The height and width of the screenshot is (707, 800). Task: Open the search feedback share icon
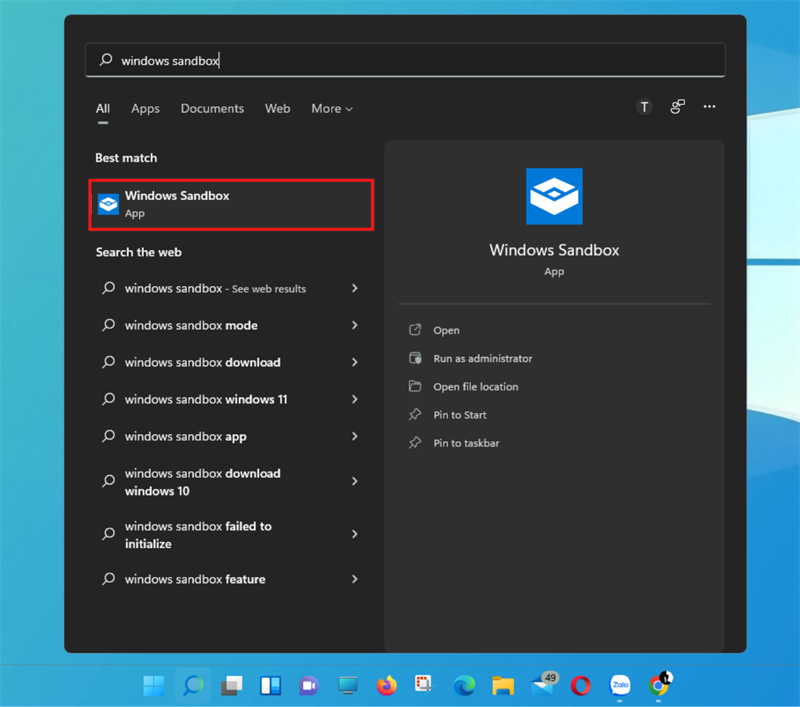tap(678, 107)
